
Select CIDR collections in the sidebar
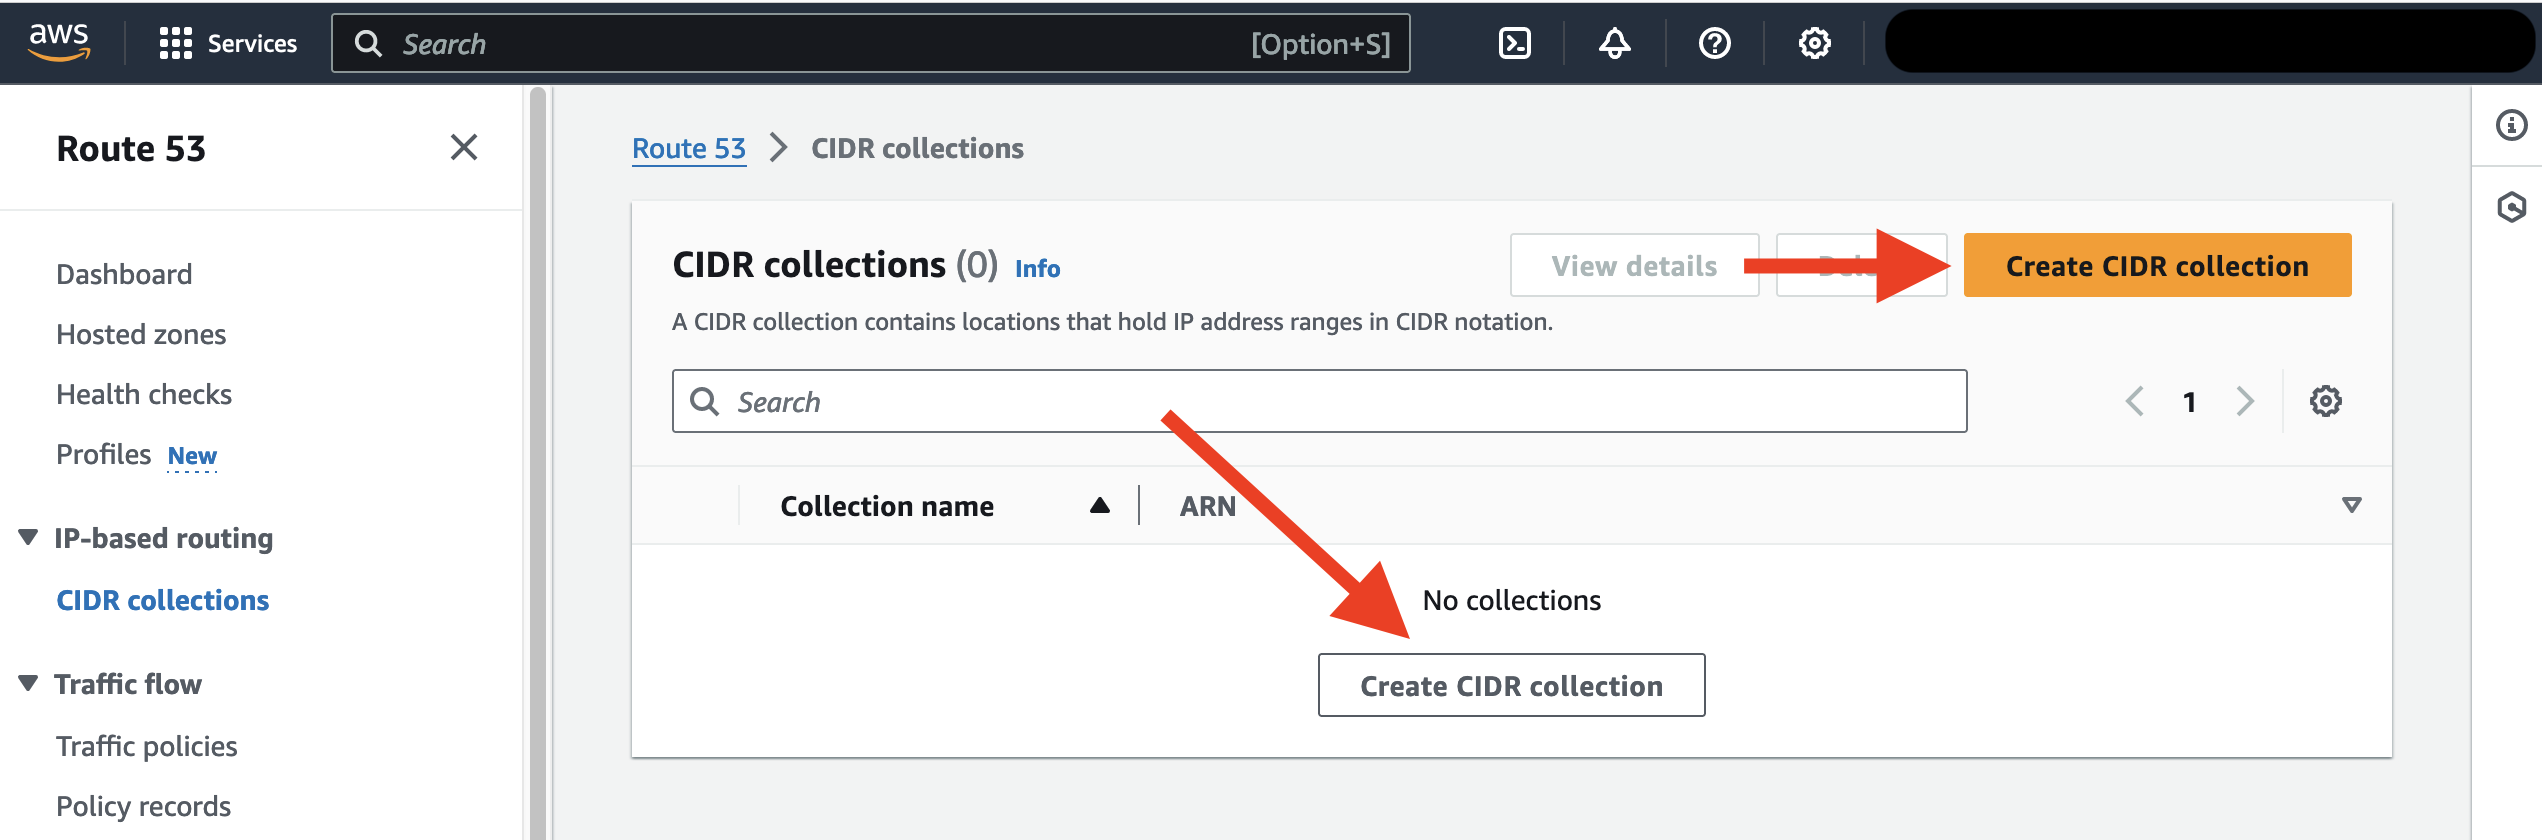[x=162, y=600]
